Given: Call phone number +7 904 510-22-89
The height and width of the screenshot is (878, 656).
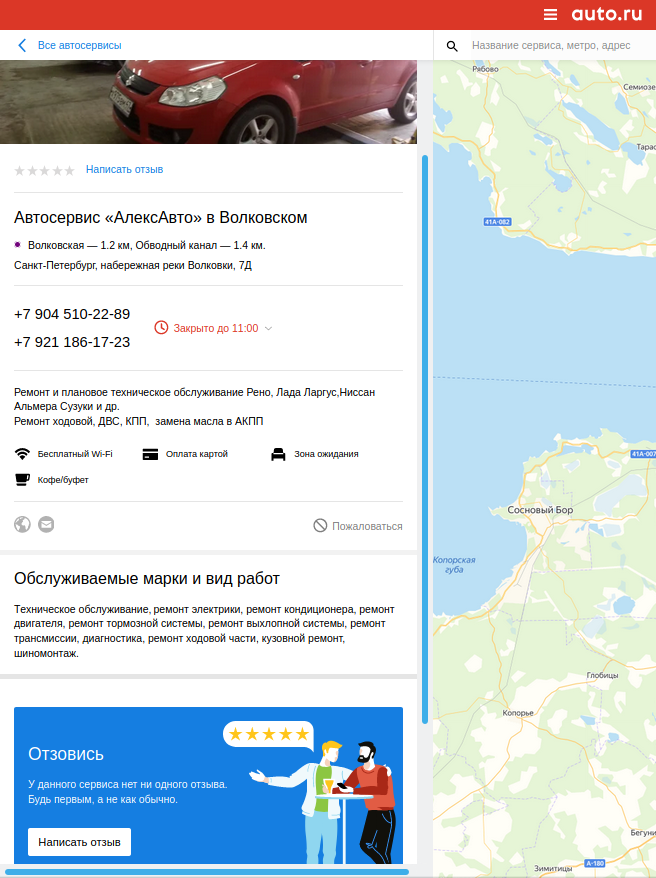Looking at the screenshot, I should click(x=72, y=314).
